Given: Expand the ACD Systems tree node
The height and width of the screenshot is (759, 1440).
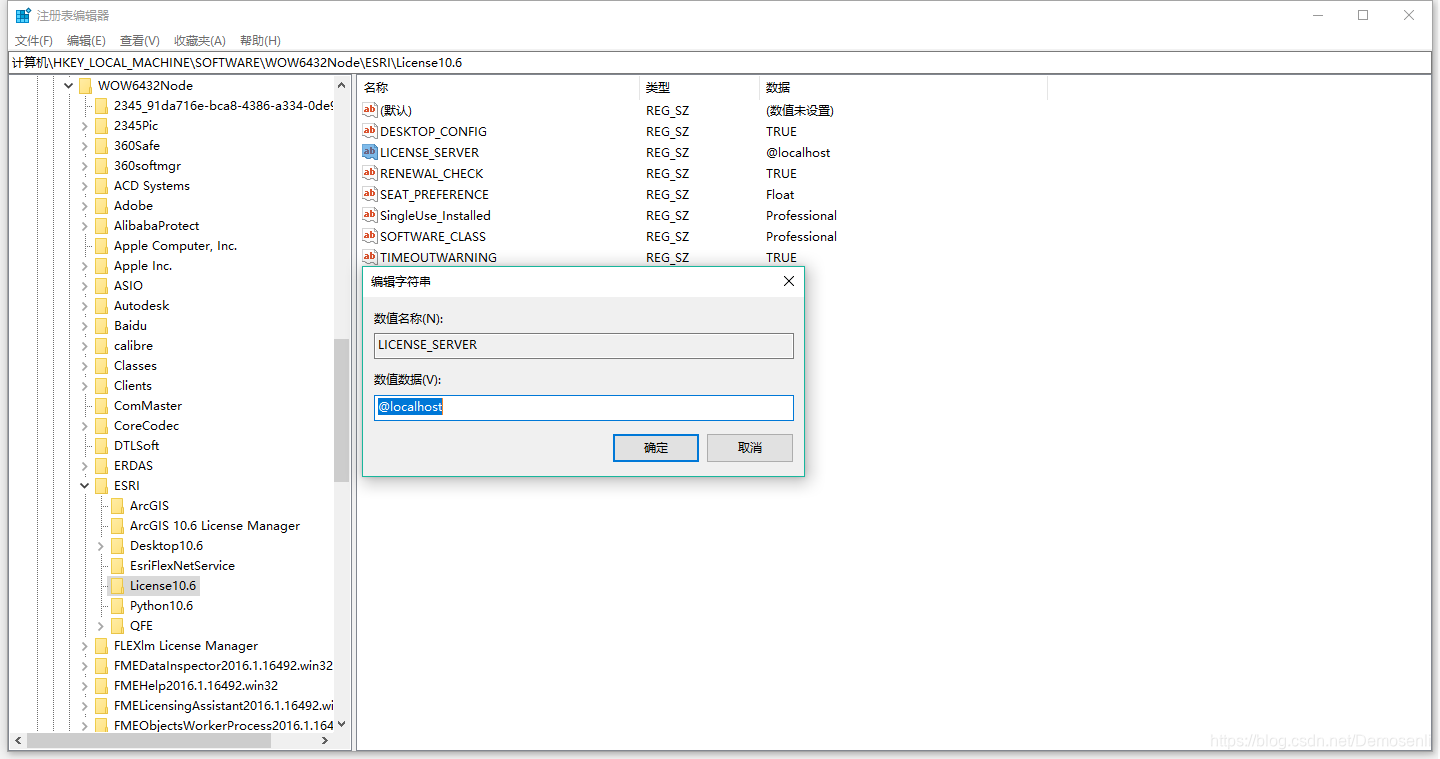Looking at the screenshot, I should [84, 185].
